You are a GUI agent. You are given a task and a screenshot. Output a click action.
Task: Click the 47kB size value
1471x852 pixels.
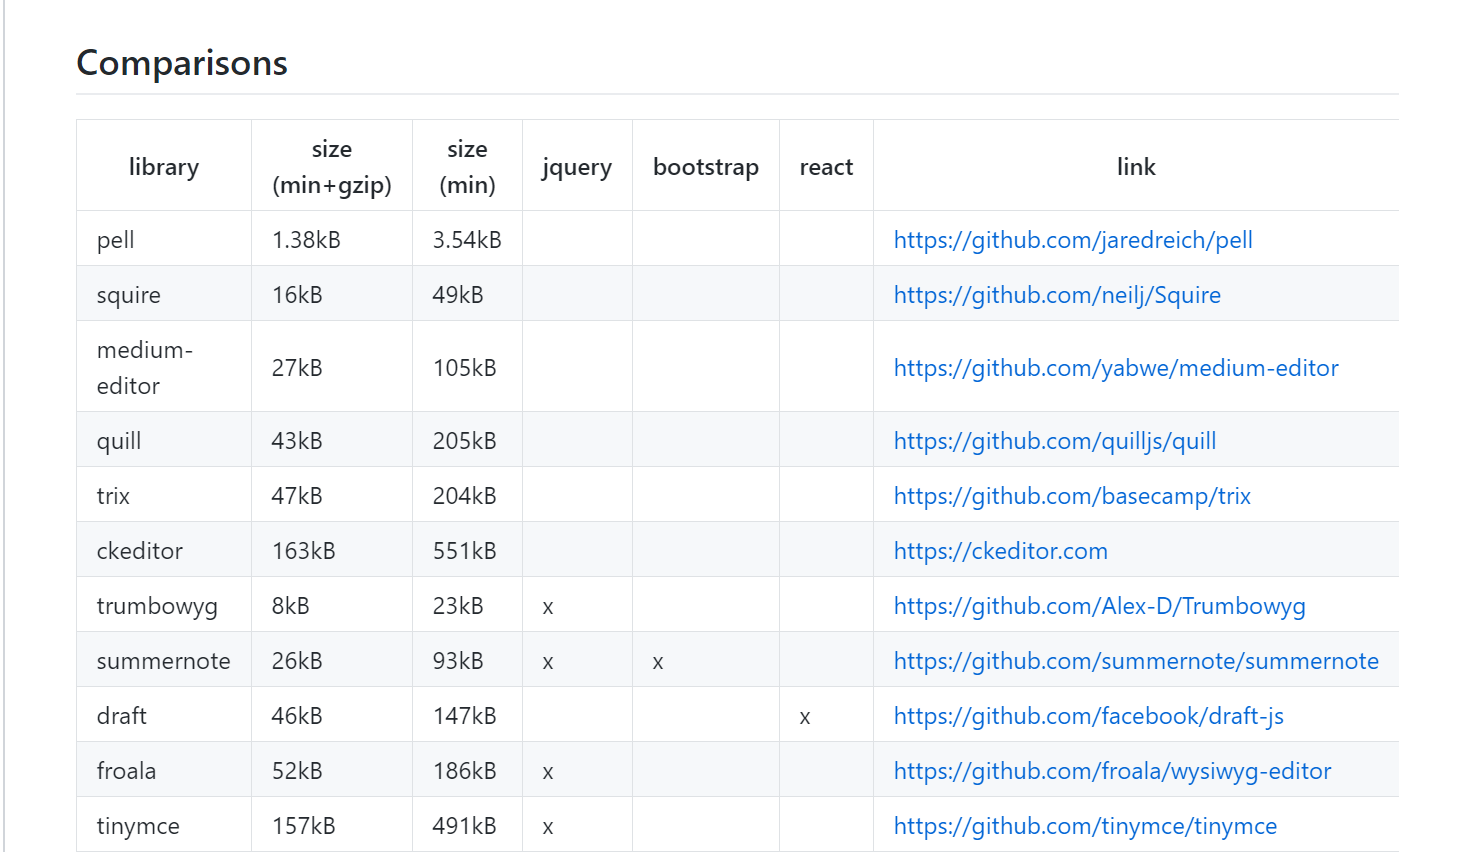pos(297,496)
